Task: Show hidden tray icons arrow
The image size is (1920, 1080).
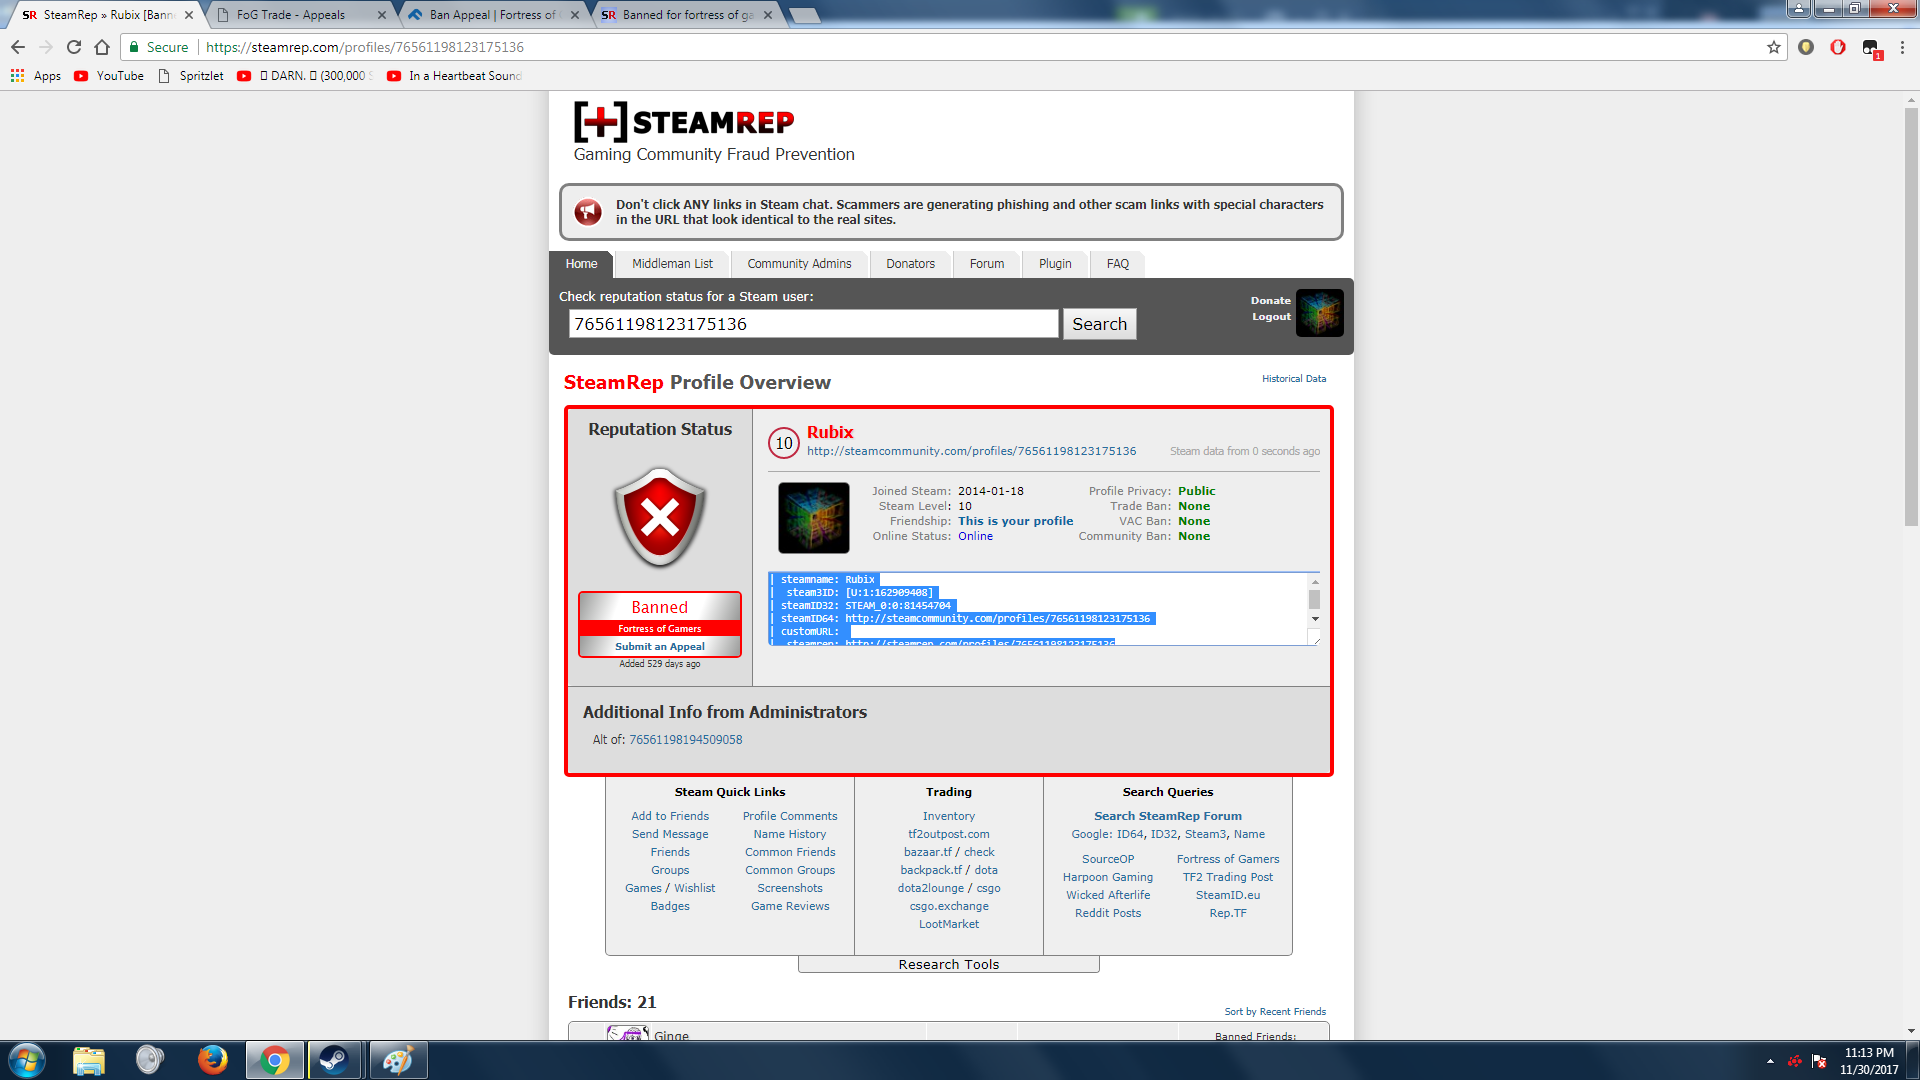Action: [1770, 1061]
